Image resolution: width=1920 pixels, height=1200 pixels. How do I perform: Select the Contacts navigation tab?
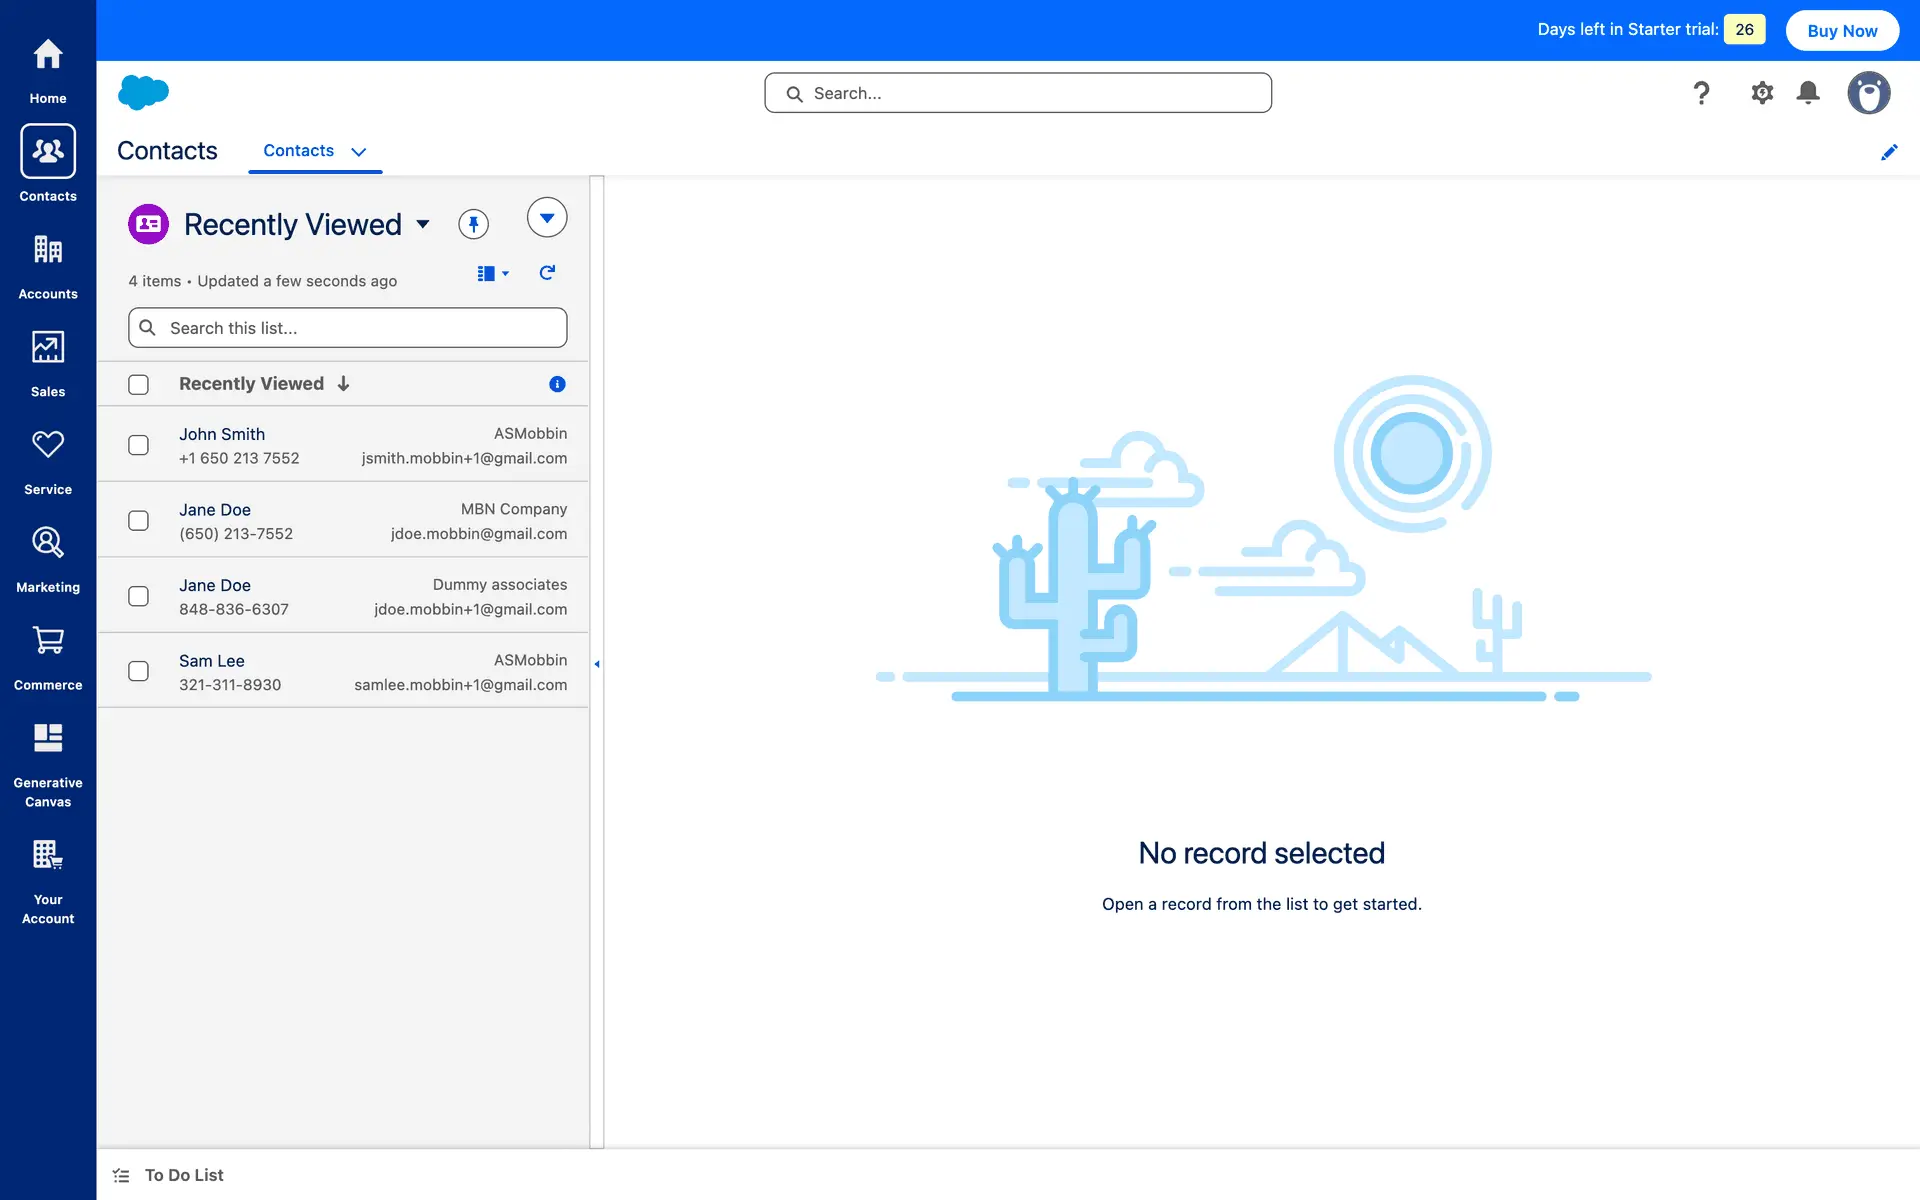[298, 151]
